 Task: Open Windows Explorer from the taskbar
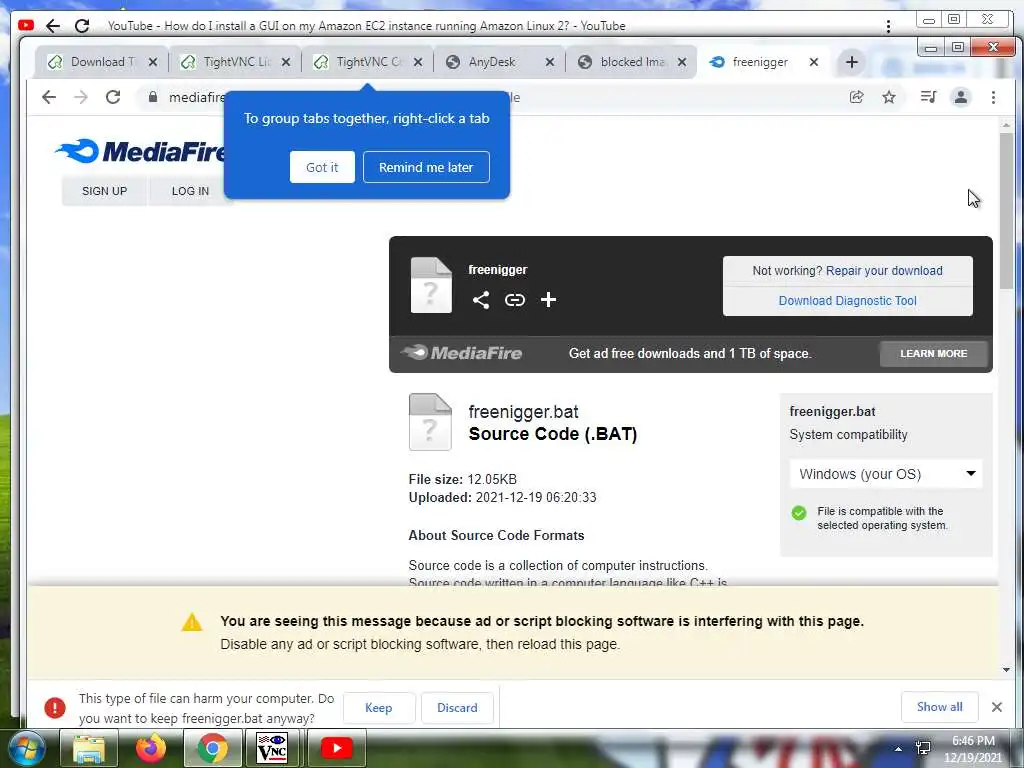(x=89, y=748)
